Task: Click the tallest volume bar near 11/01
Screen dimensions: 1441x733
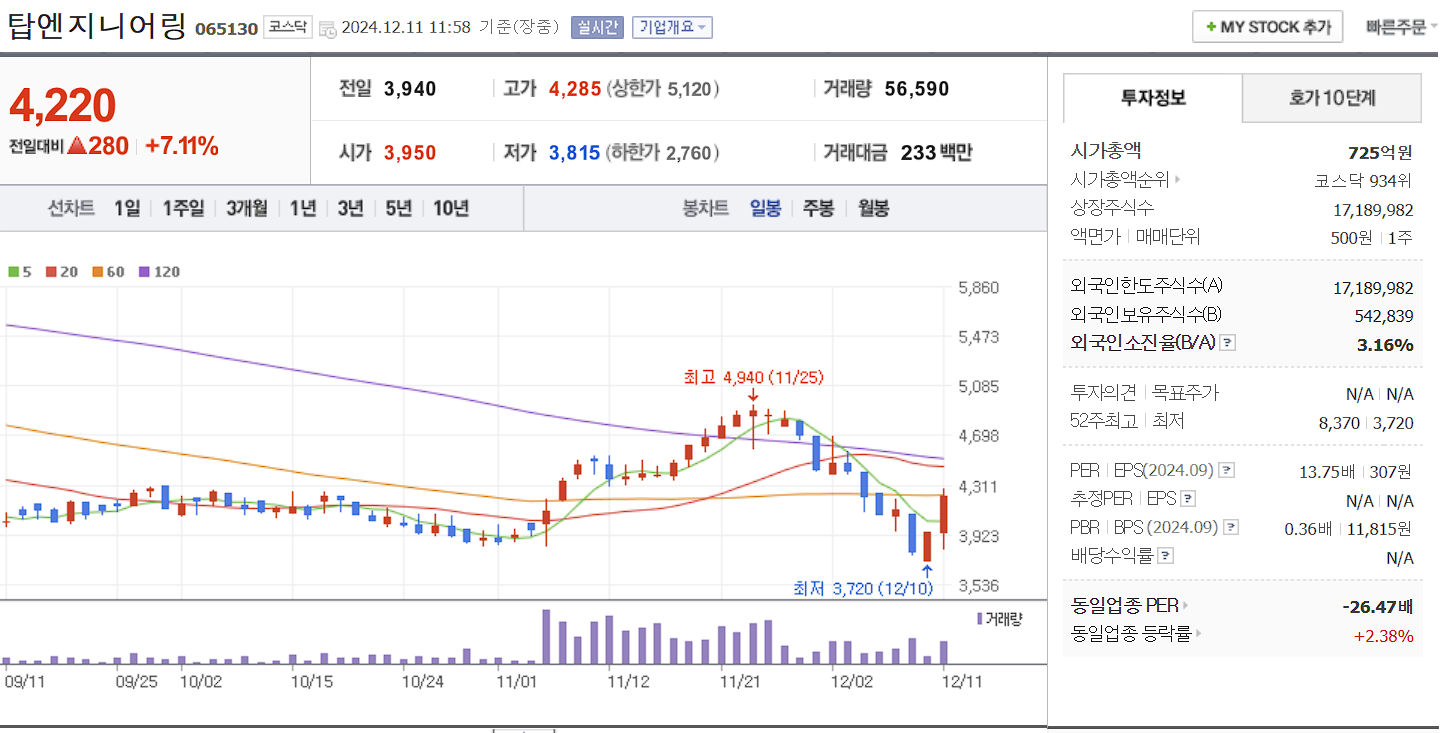Action: click(546, 637)
